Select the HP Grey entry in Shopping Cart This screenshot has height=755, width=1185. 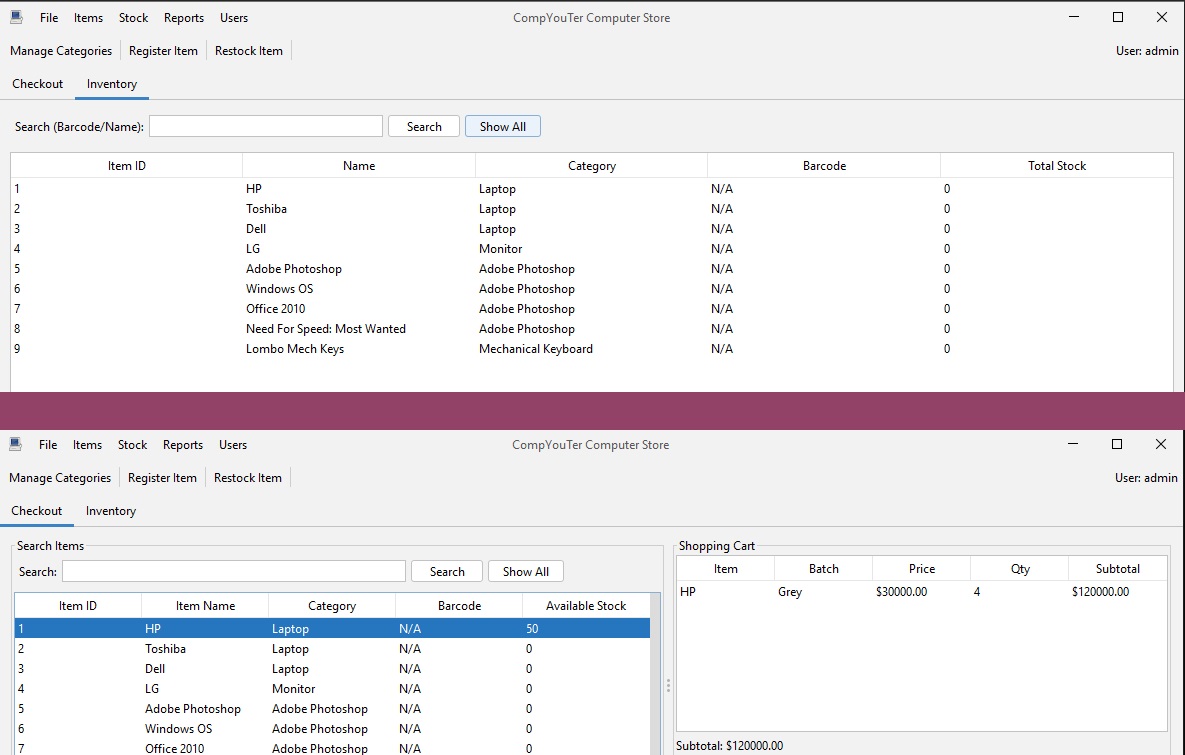coord(790,592)
